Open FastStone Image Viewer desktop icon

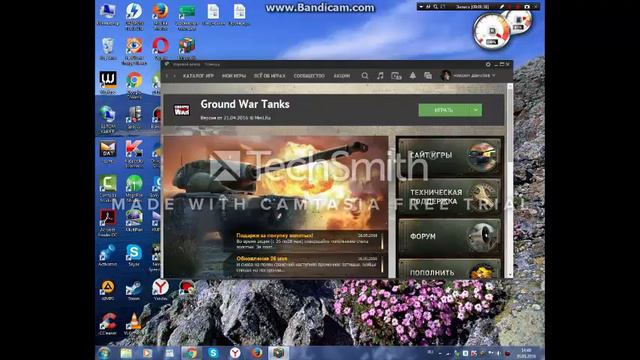pyautogui.click(x=134, y=51)
